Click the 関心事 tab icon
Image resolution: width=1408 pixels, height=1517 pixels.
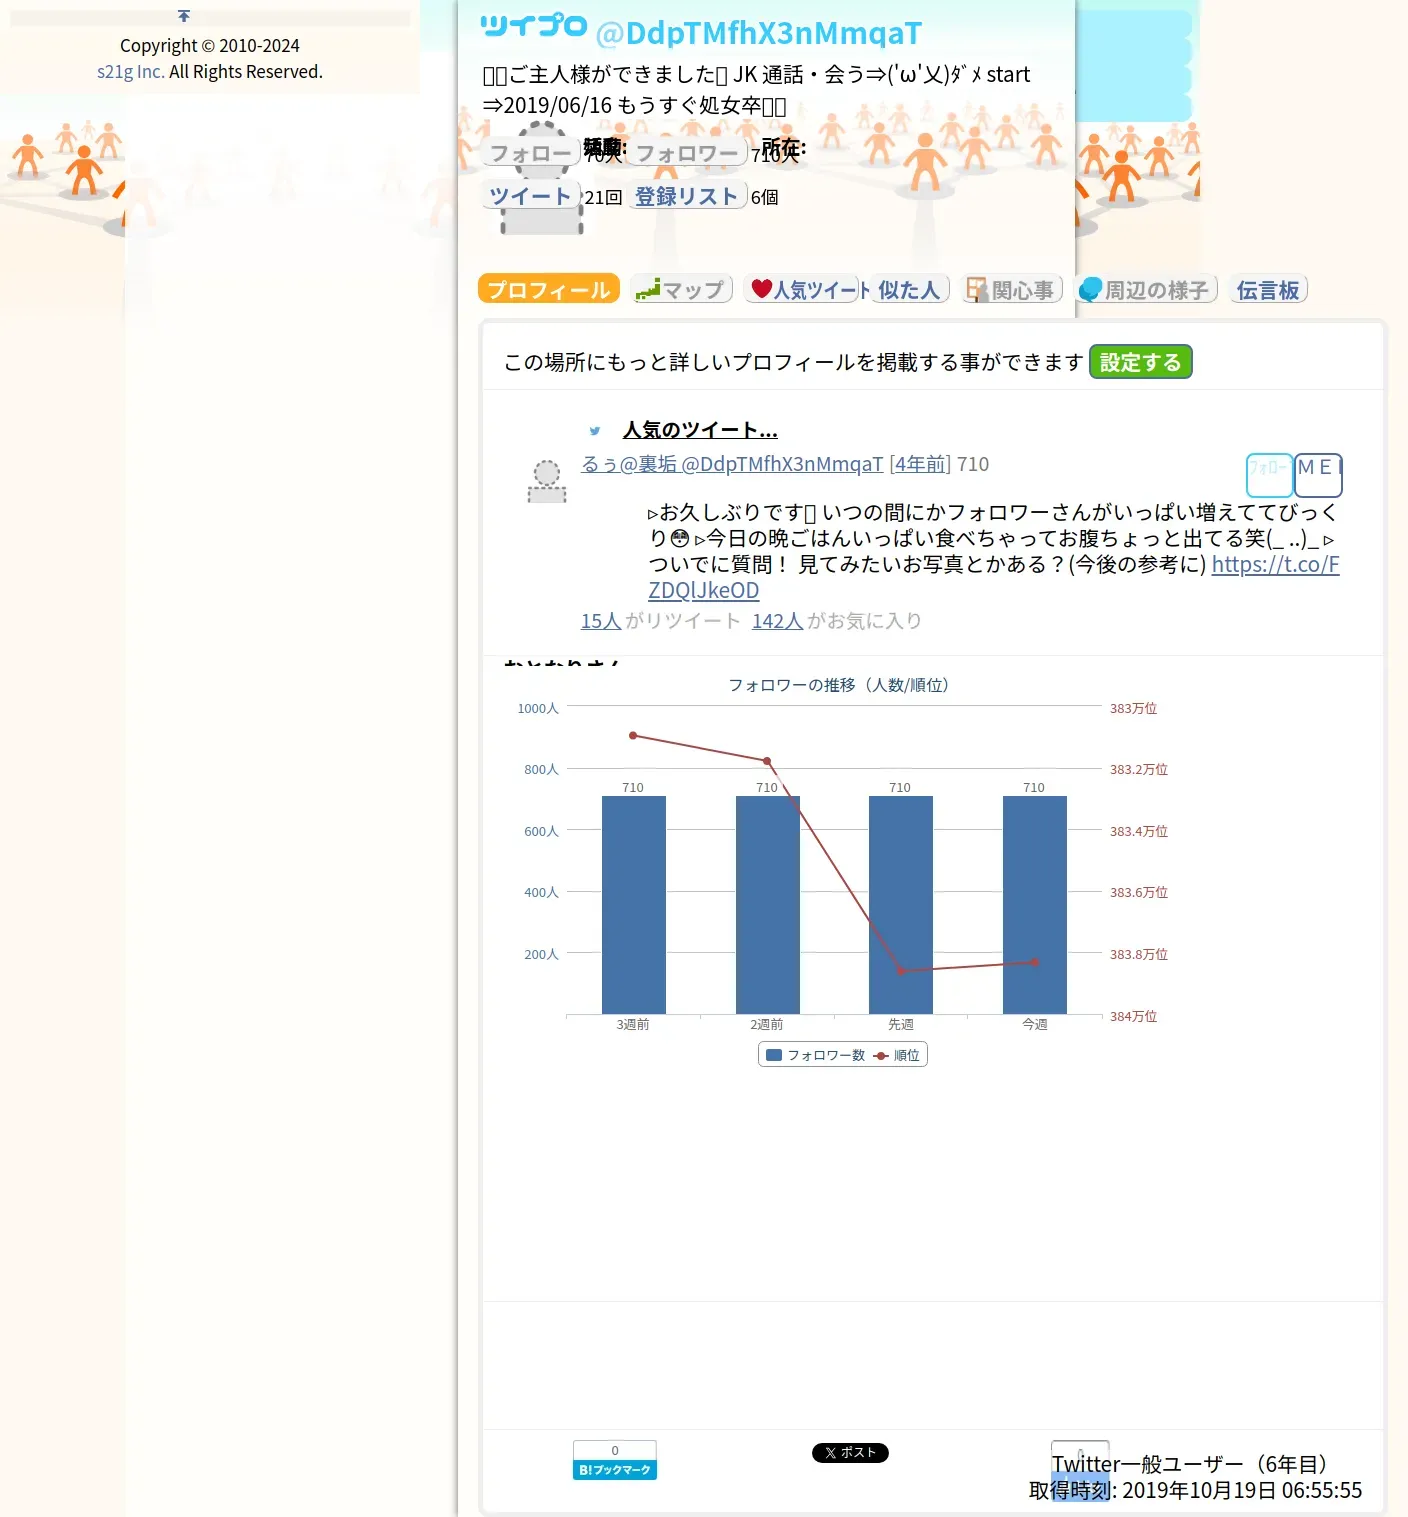(x=977, y=289)
